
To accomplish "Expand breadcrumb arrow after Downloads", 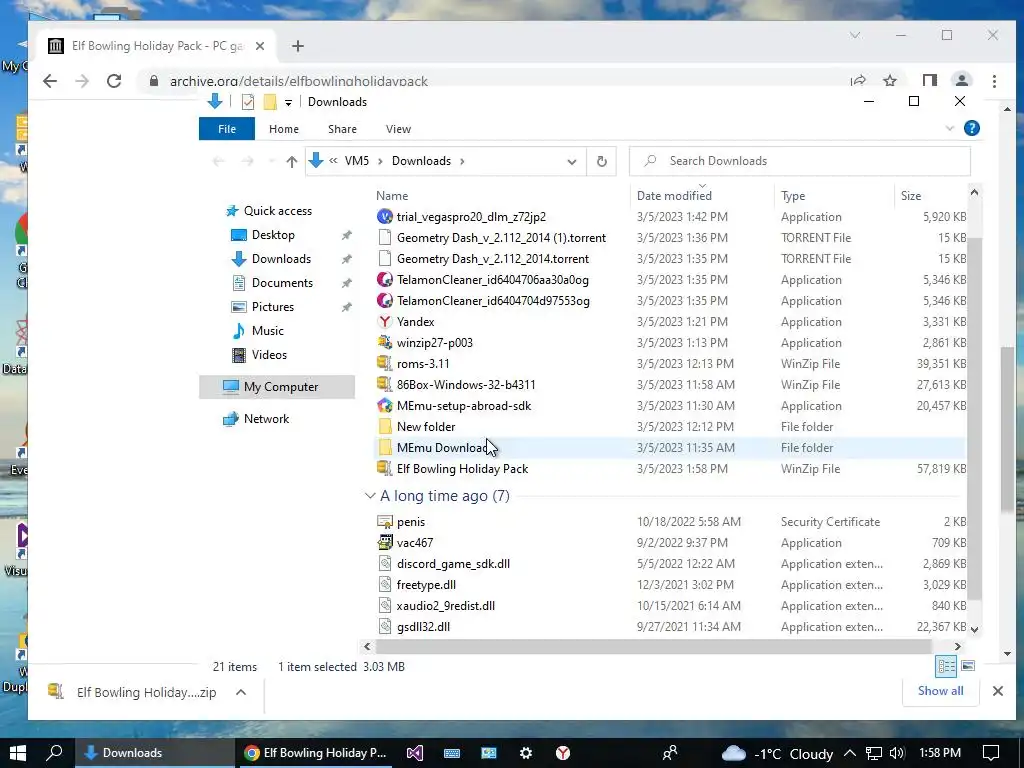I will pyautogui.click(x=462, y=161).
